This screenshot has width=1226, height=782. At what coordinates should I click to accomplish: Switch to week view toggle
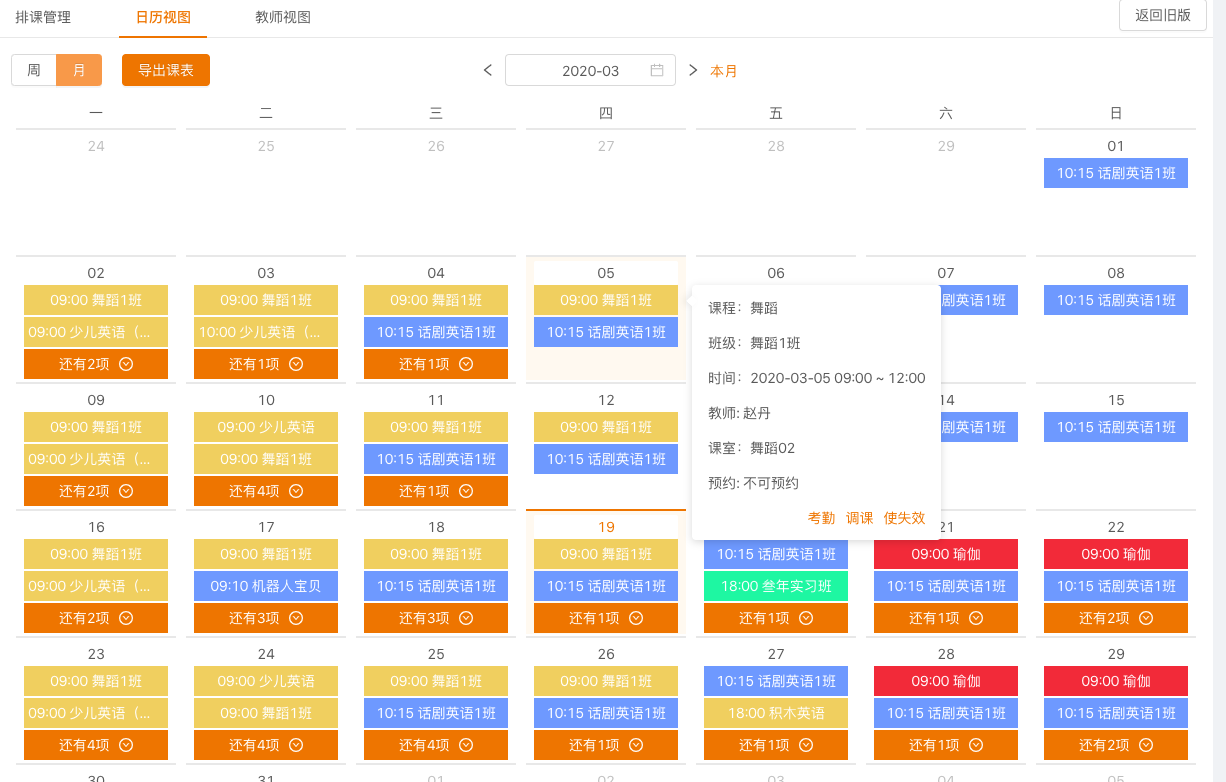pos(34,71)
